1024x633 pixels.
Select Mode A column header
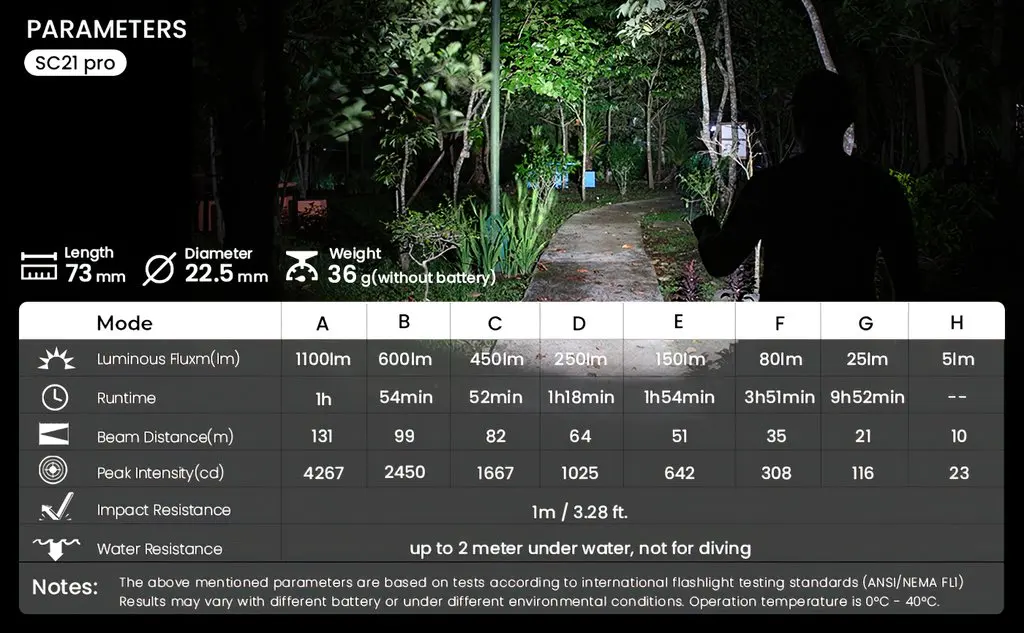tap(322, 323)
